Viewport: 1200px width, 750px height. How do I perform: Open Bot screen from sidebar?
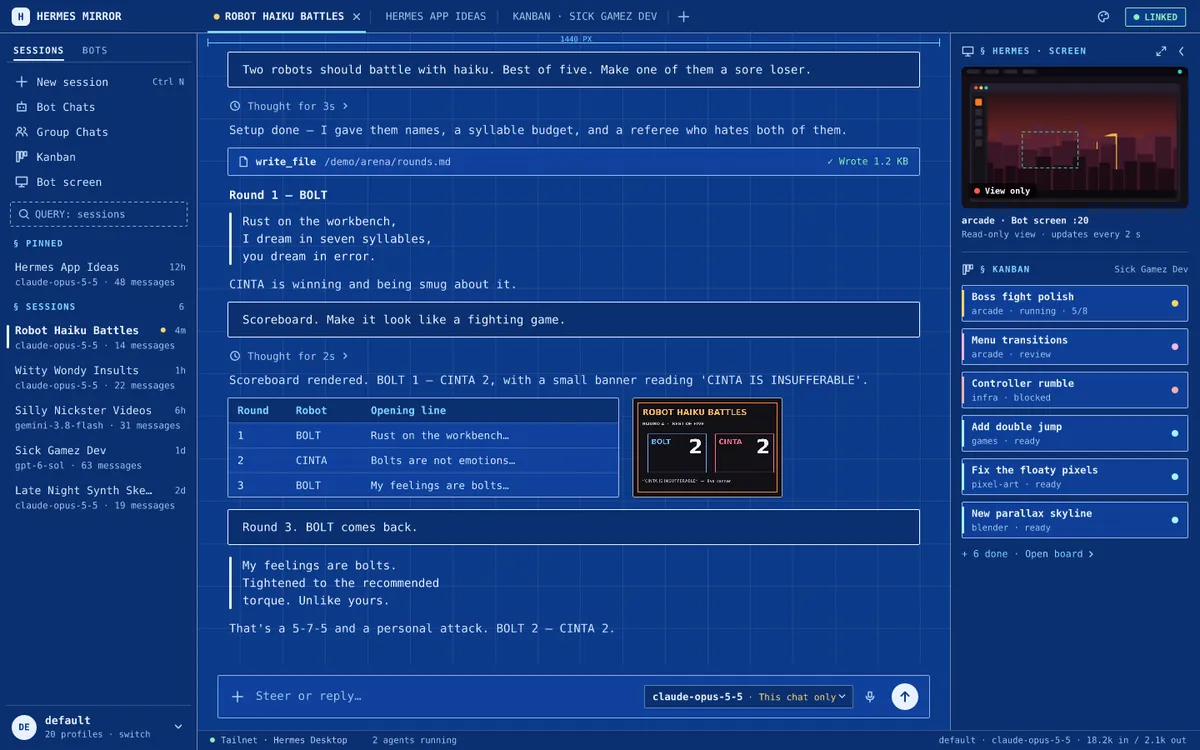tap(98, 182)
